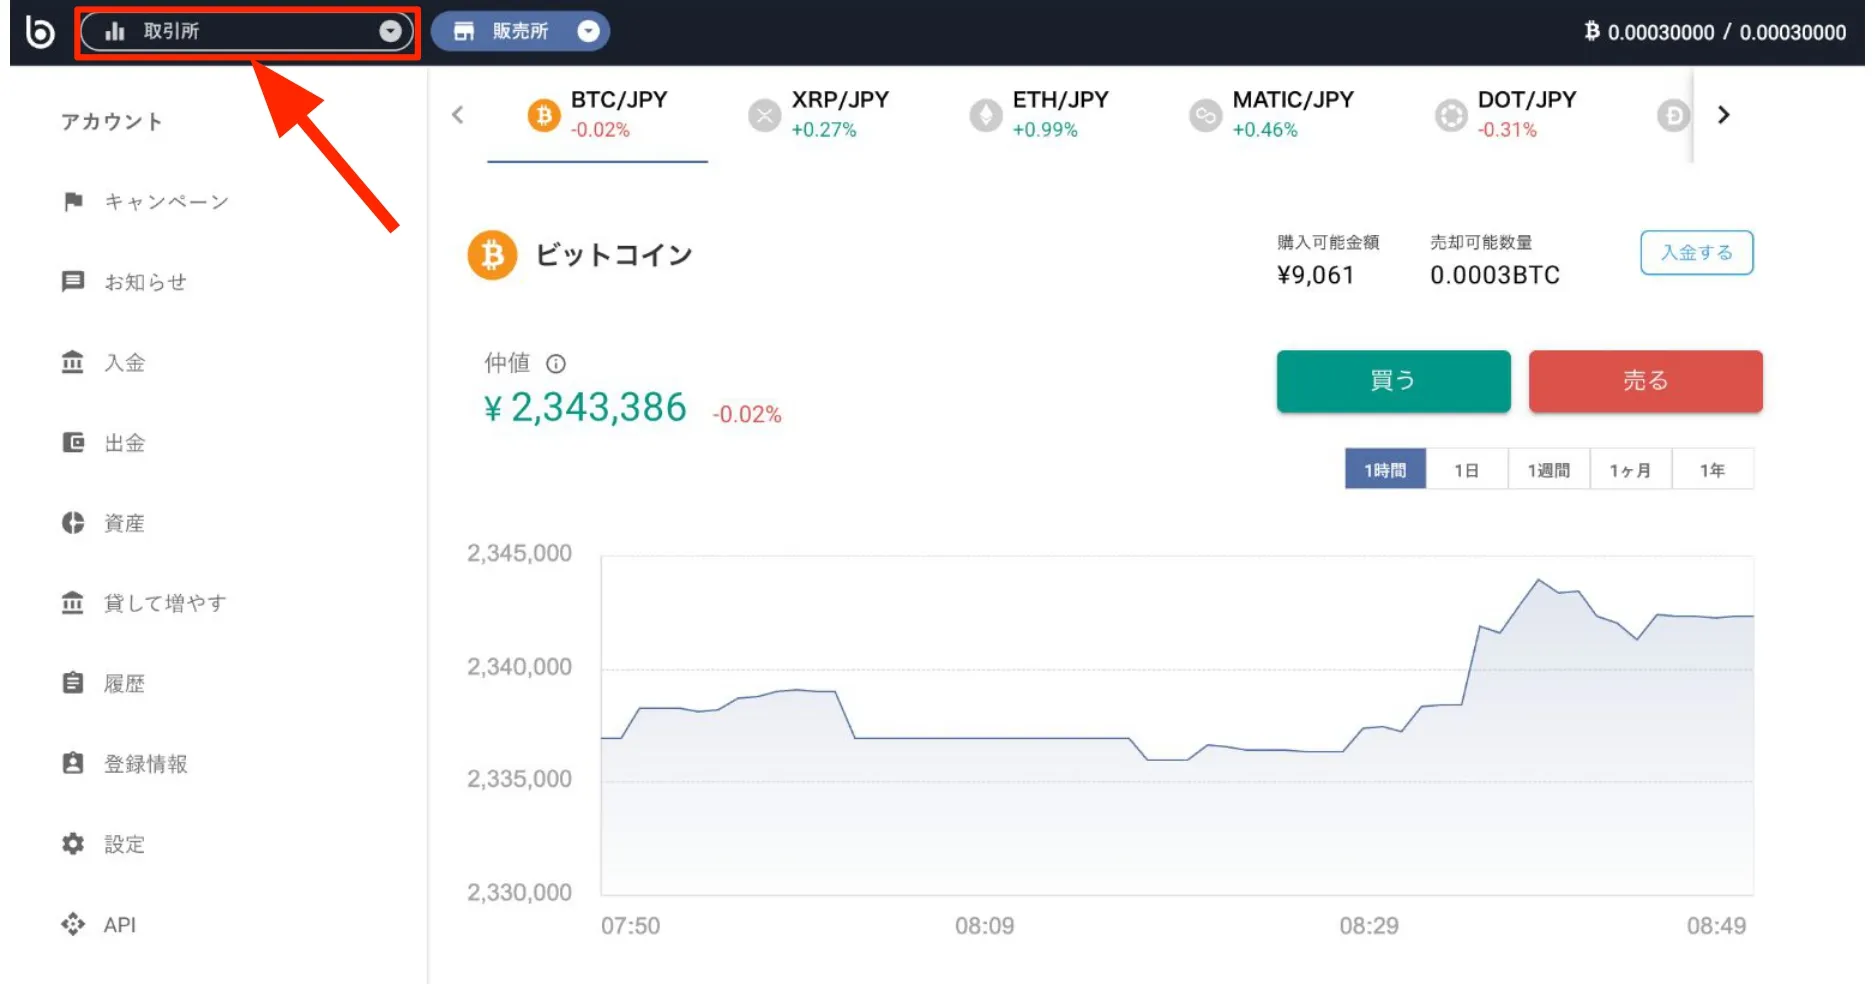Click the campaign flag icon
The image size is (1875, 984).
pos(73,202)
